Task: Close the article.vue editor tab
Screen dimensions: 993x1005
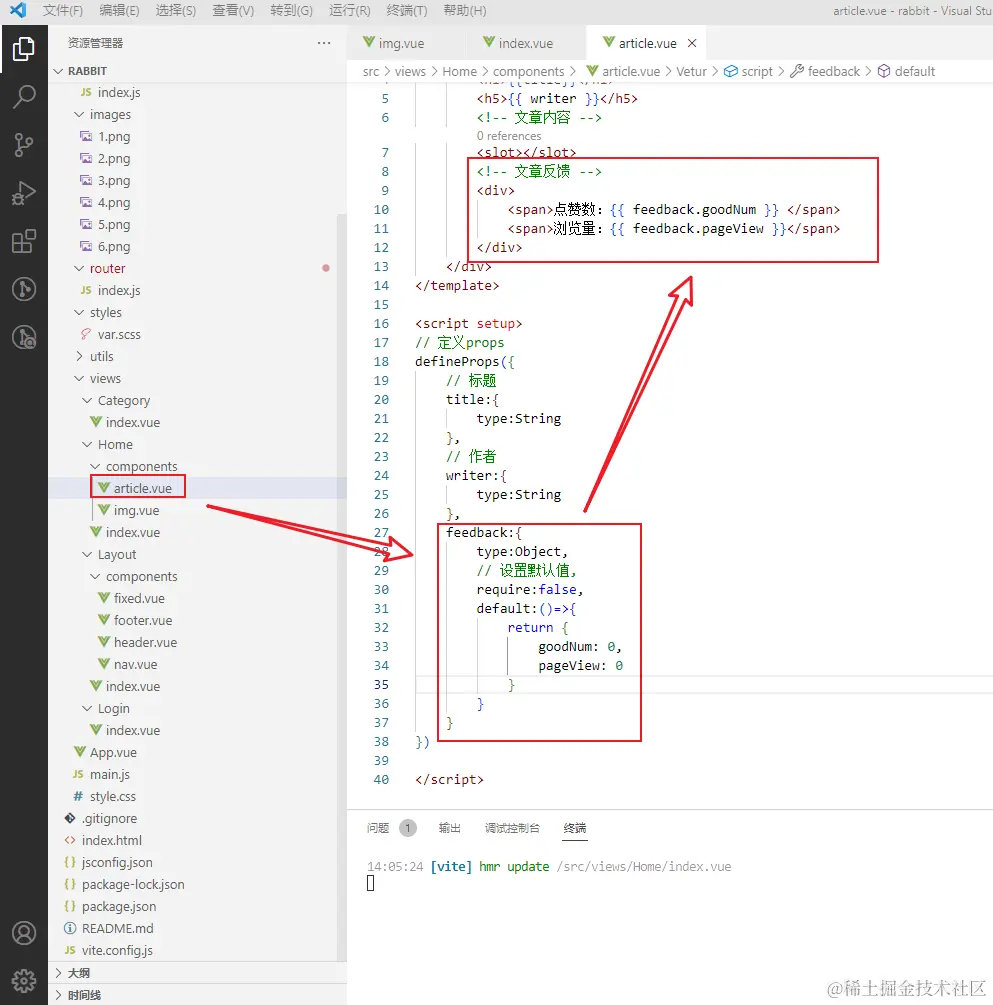Action: (x=692, y=43)
